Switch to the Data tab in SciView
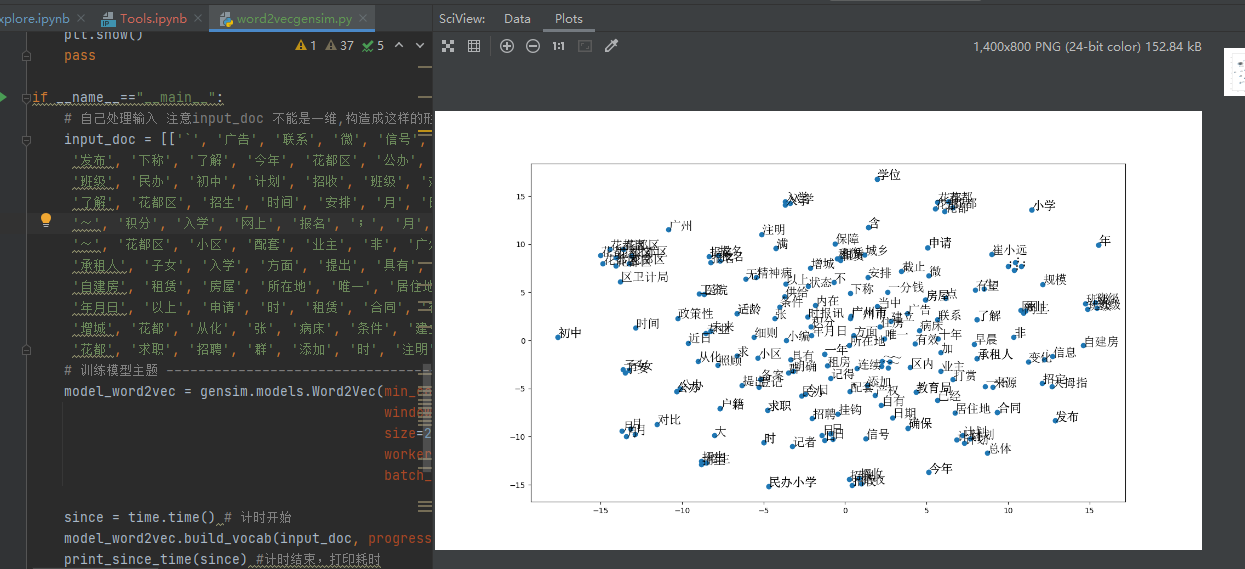The height and width of the screenshot is (569, 1245). click(x=517, y=18)
